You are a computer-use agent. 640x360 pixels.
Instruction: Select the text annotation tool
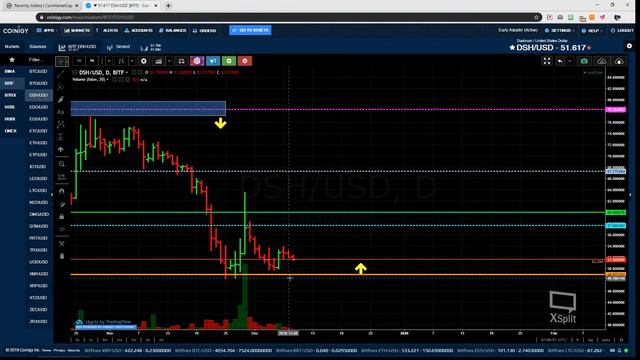61,112
